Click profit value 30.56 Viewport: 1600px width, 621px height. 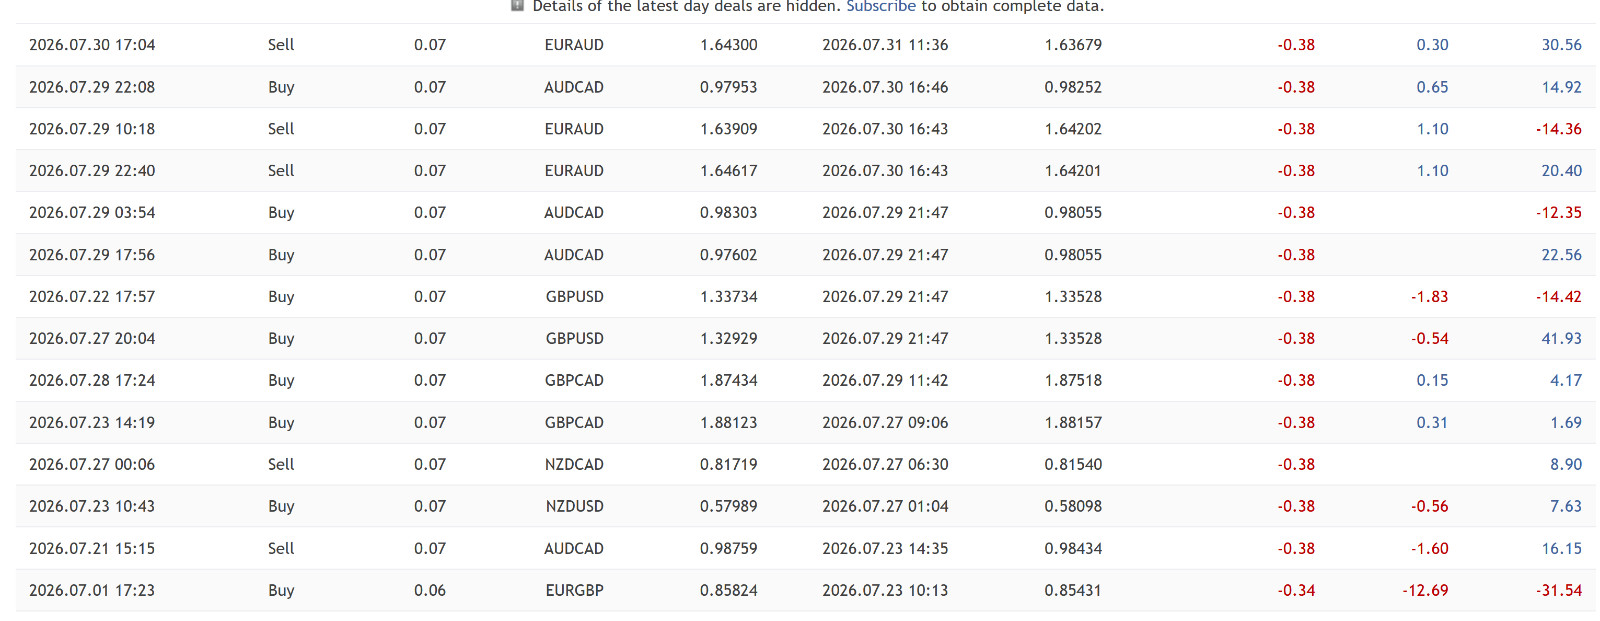pos(1561,45)
